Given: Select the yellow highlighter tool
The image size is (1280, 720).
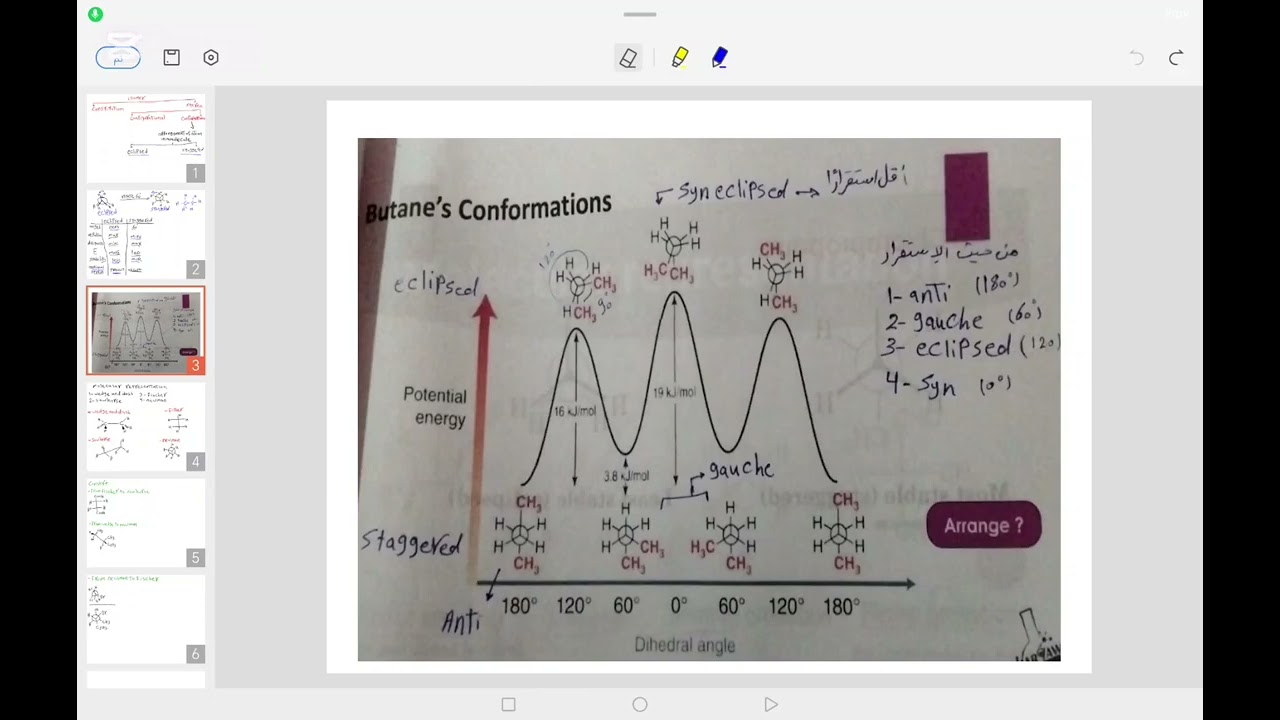Looking at the screenshot, I should tap(680, 58).
